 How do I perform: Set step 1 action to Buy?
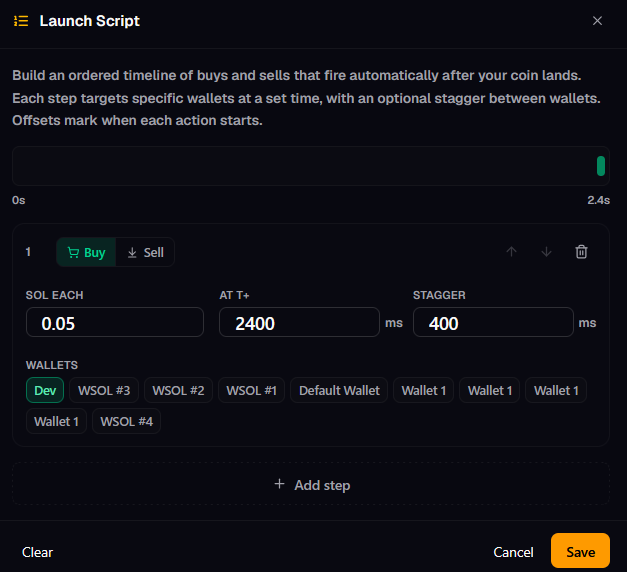point(86,252)
